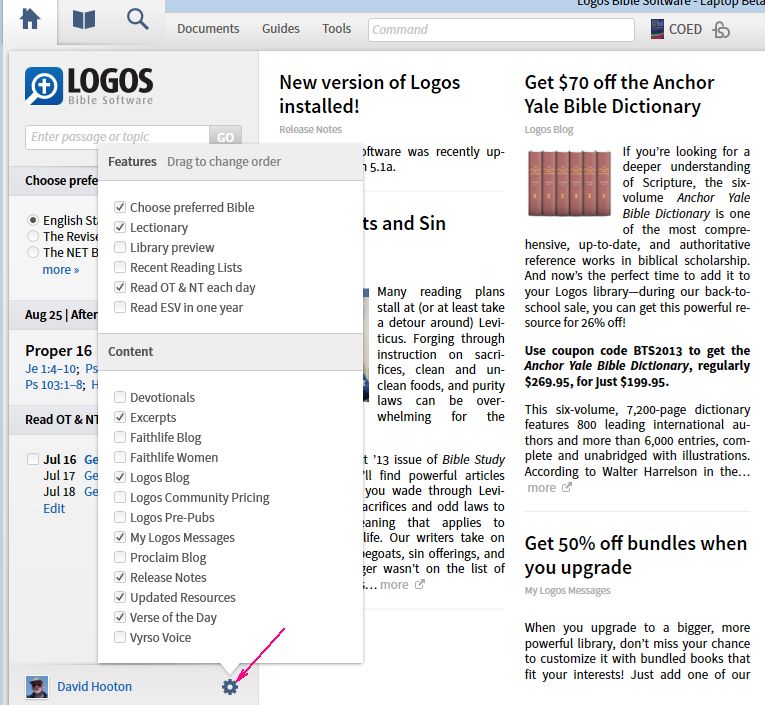Check the Jul 16 reading checkbox
Screen dimensions: 765x705
coord(33,459)
